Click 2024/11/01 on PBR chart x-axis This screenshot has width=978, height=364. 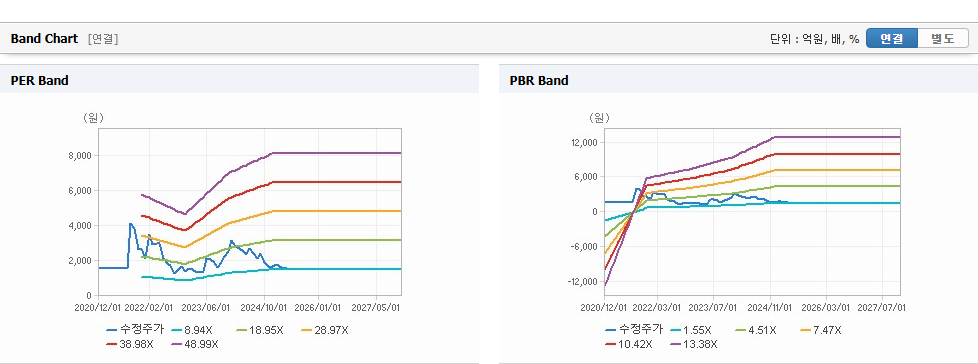(x=771, y=307)
